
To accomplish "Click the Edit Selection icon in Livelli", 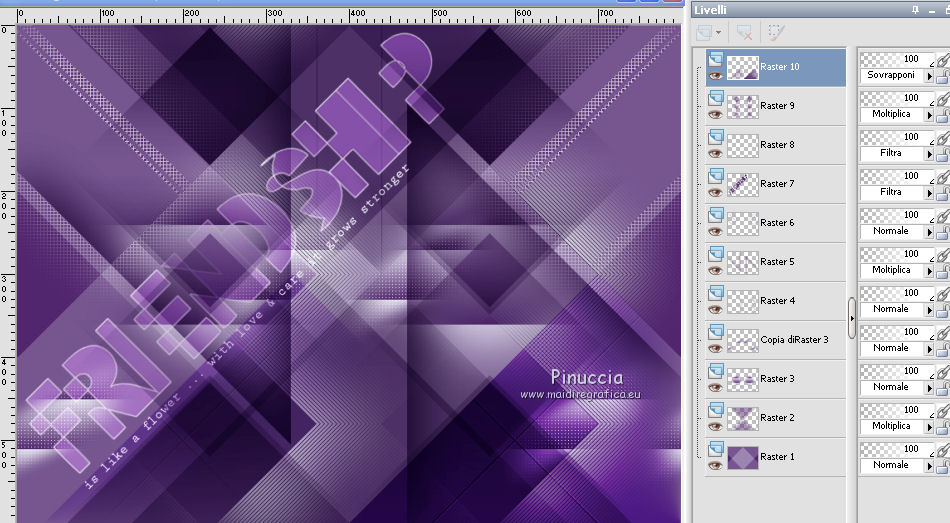I will (x=776, y=33).
